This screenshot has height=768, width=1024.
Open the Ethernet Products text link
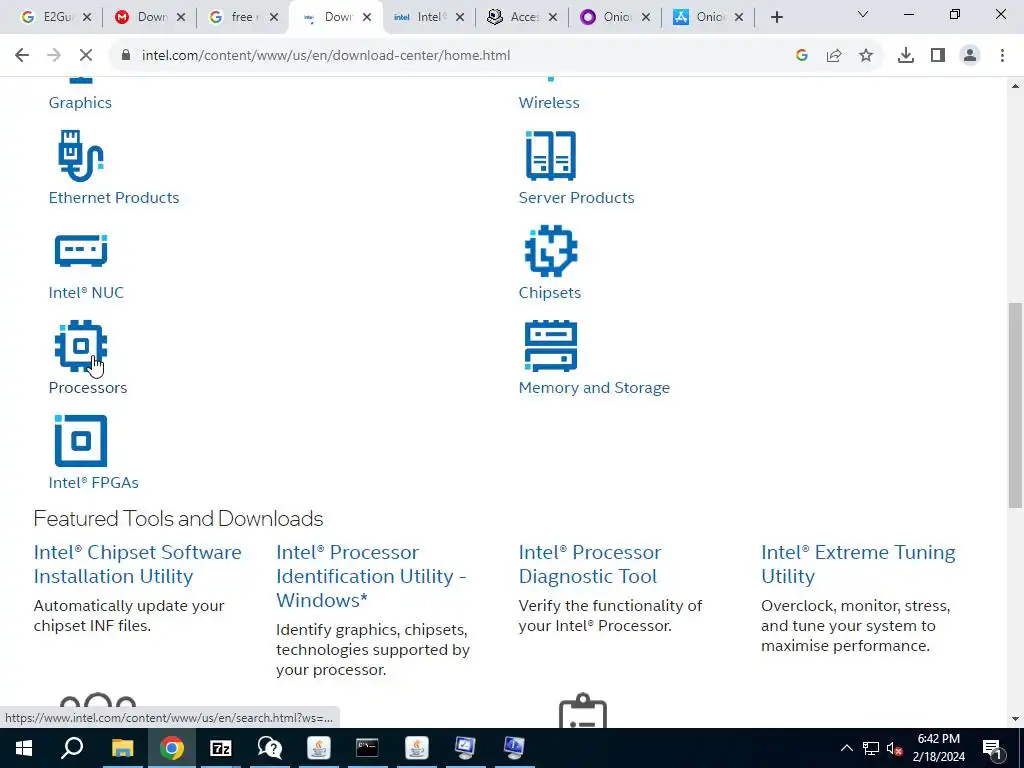point(114,198)
